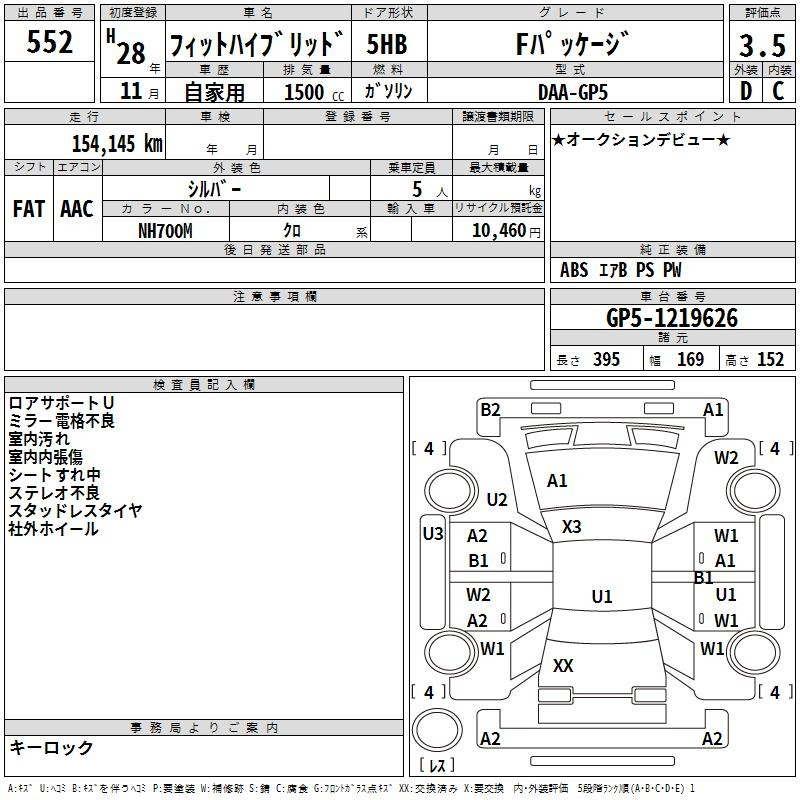Click the sales point ★オークションデビュー★
800x800 pixels.
tap(641, 140)
